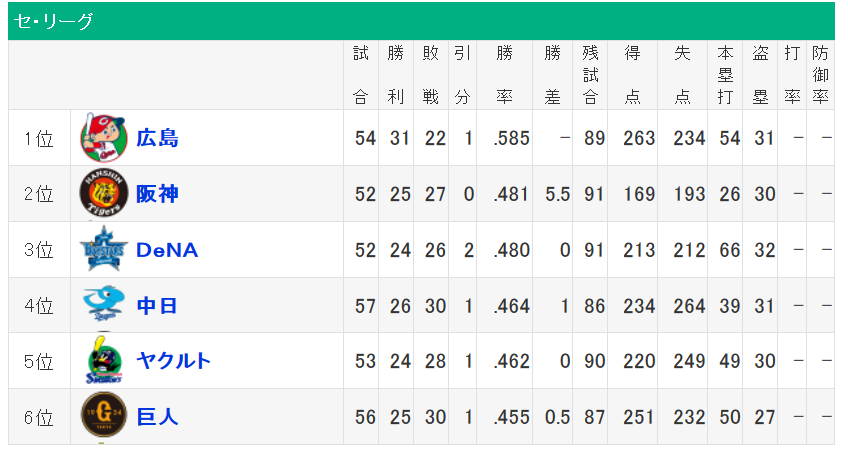
Task: Click the 本塁打 column header
Action: tap(726, 75)
